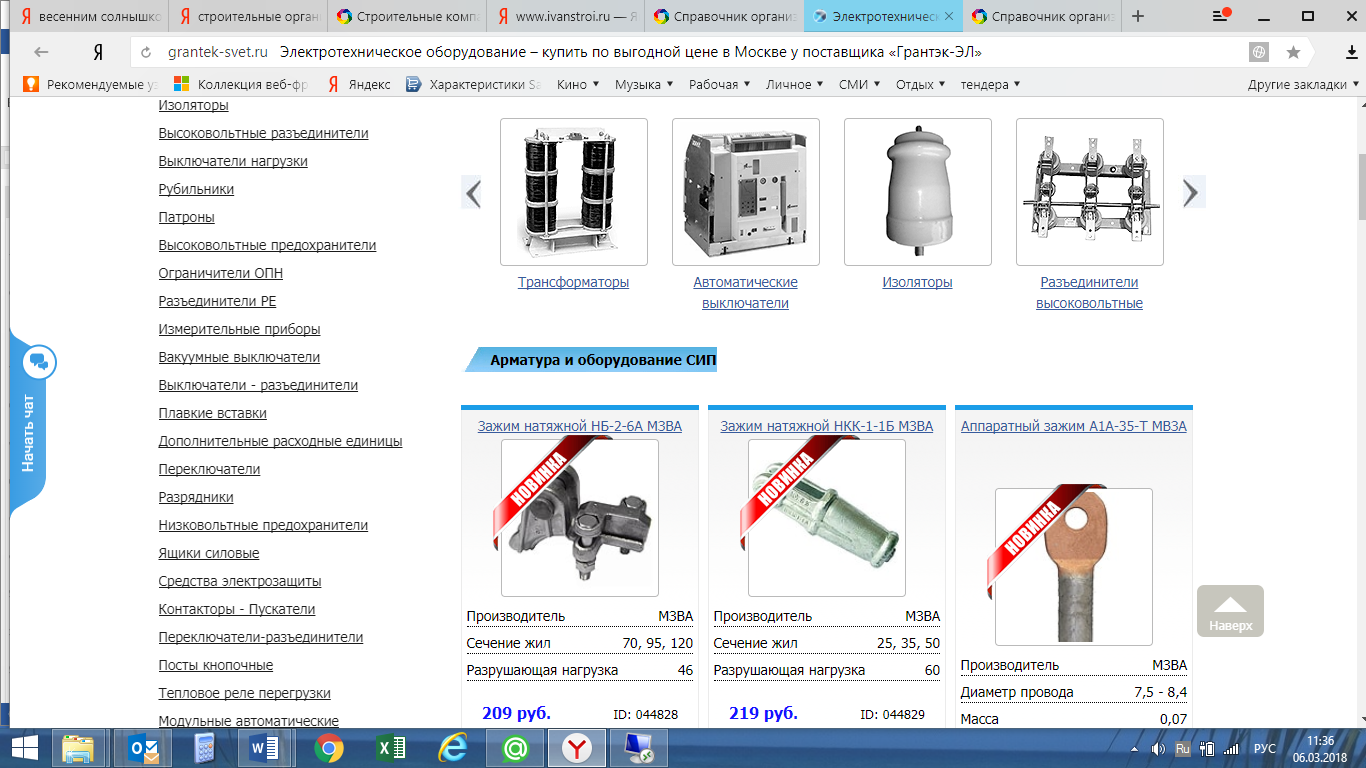The height and width of the screenshot is (768, 1366).
Task: Open remote desktop taskbar icon
Action: (x=637, y=747)
